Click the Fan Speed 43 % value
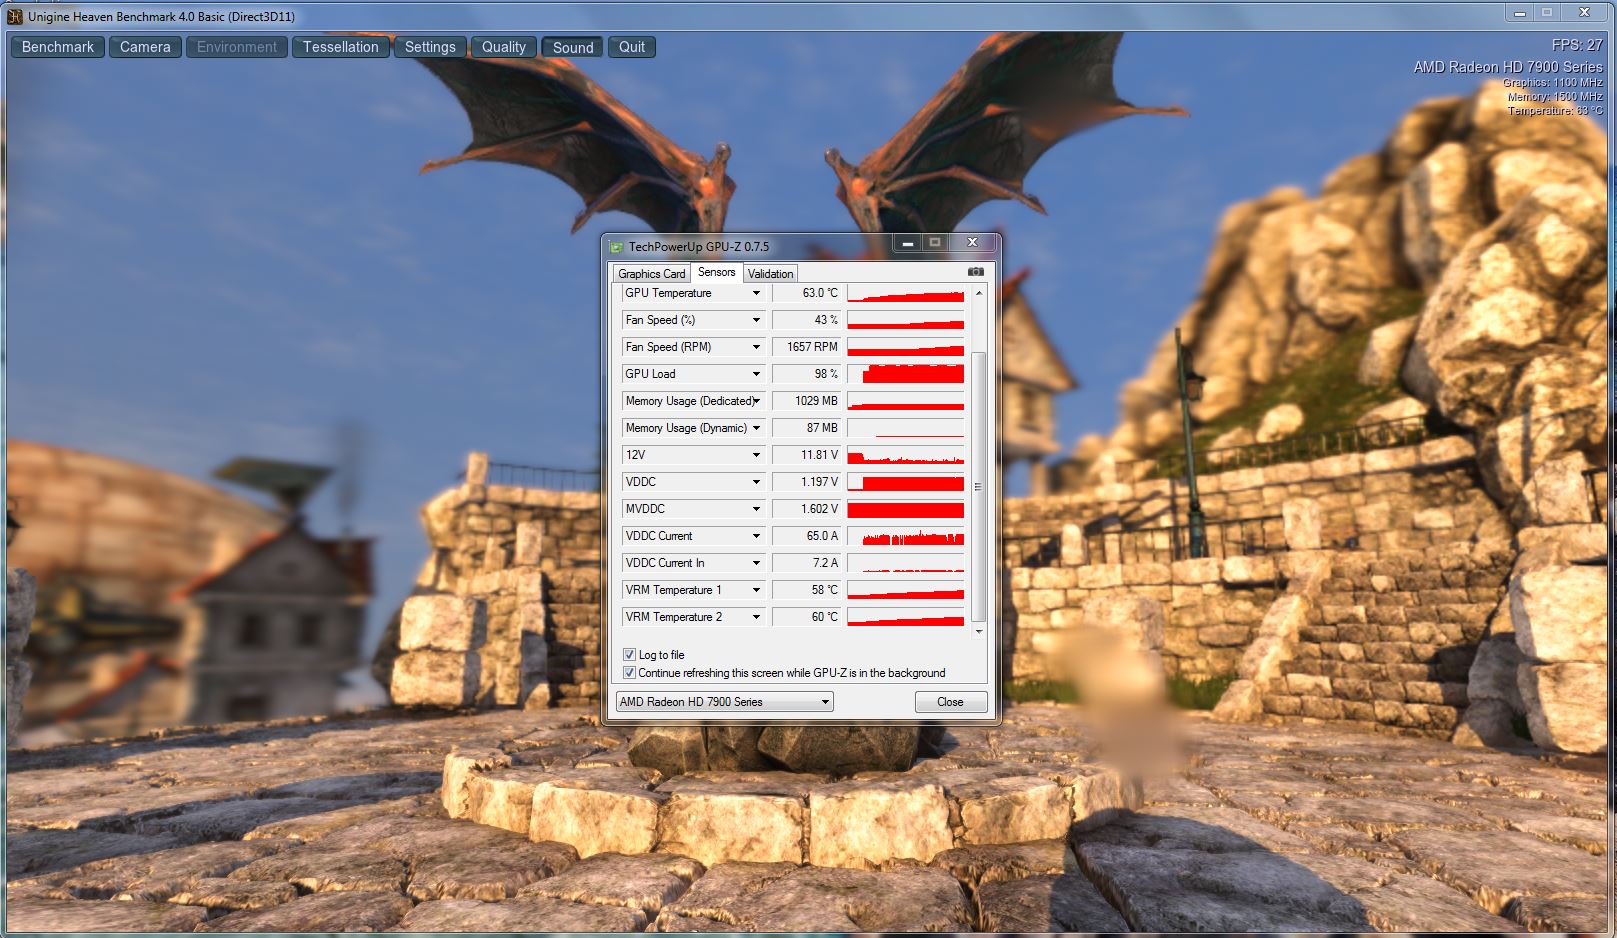 pyautogui.click(x=807, y=320)
